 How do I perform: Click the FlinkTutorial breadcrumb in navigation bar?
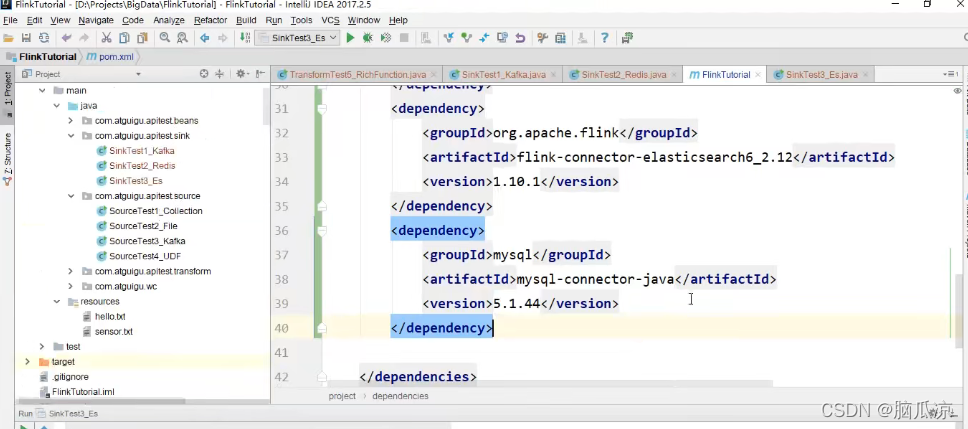coord(41,57)
